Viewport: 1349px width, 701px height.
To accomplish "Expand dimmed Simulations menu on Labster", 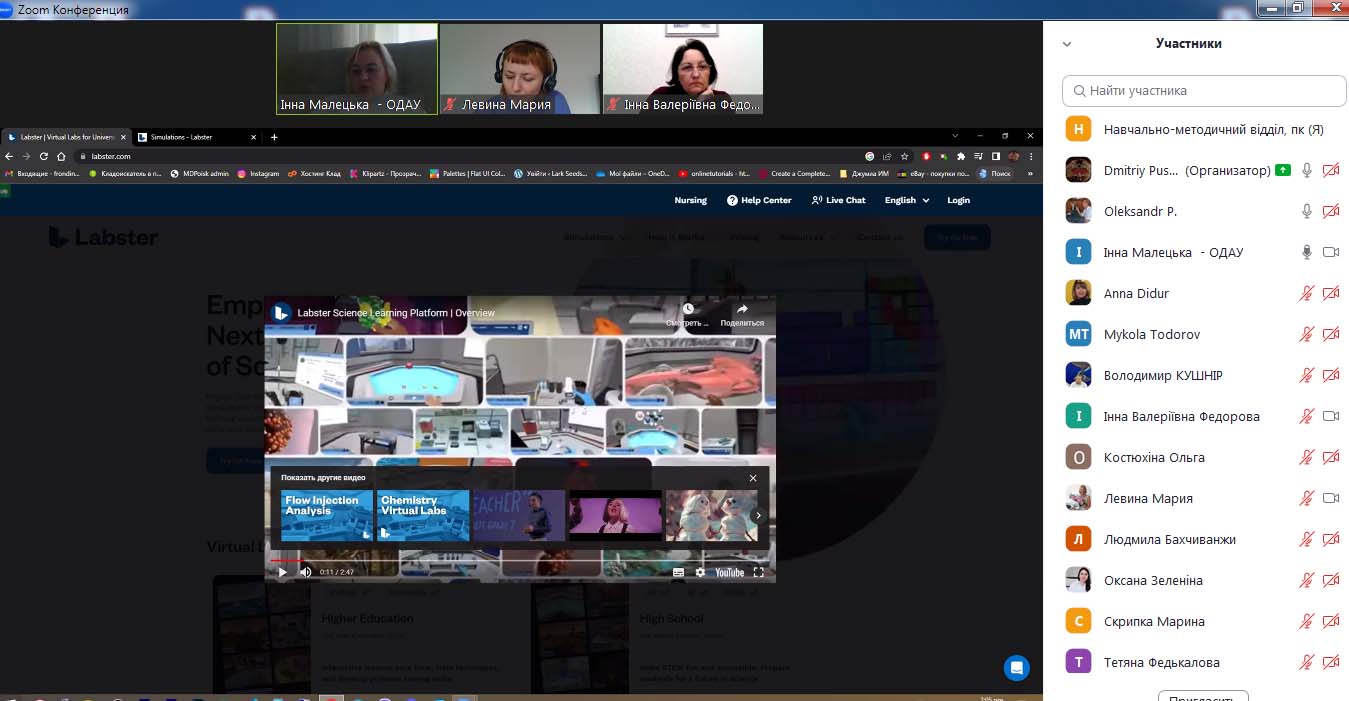I will pos(596,237).
